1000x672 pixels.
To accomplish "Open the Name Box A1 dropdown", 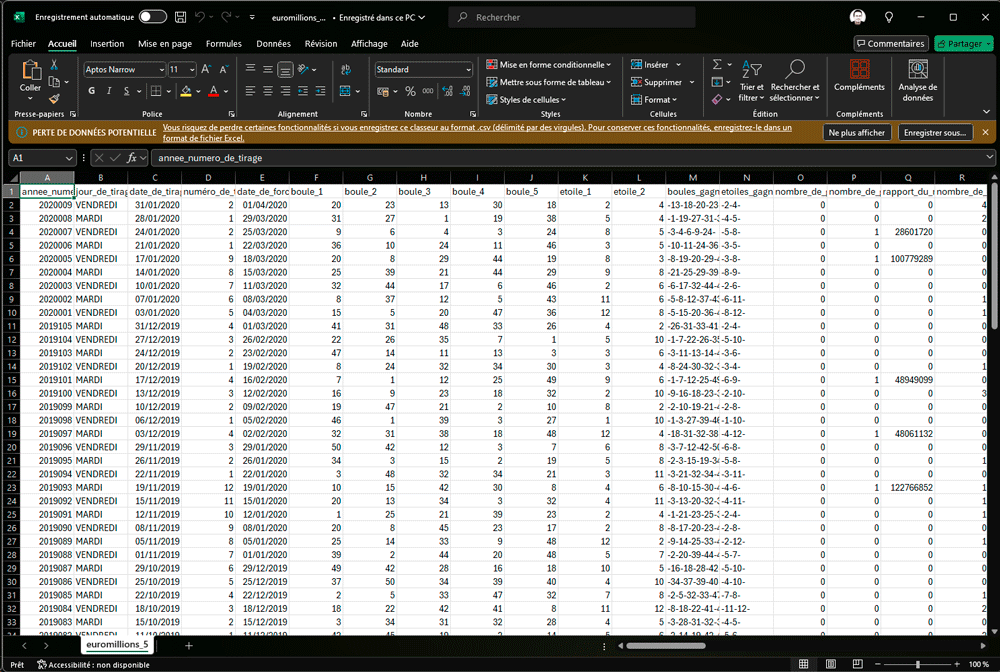I will tap(69, 158).
